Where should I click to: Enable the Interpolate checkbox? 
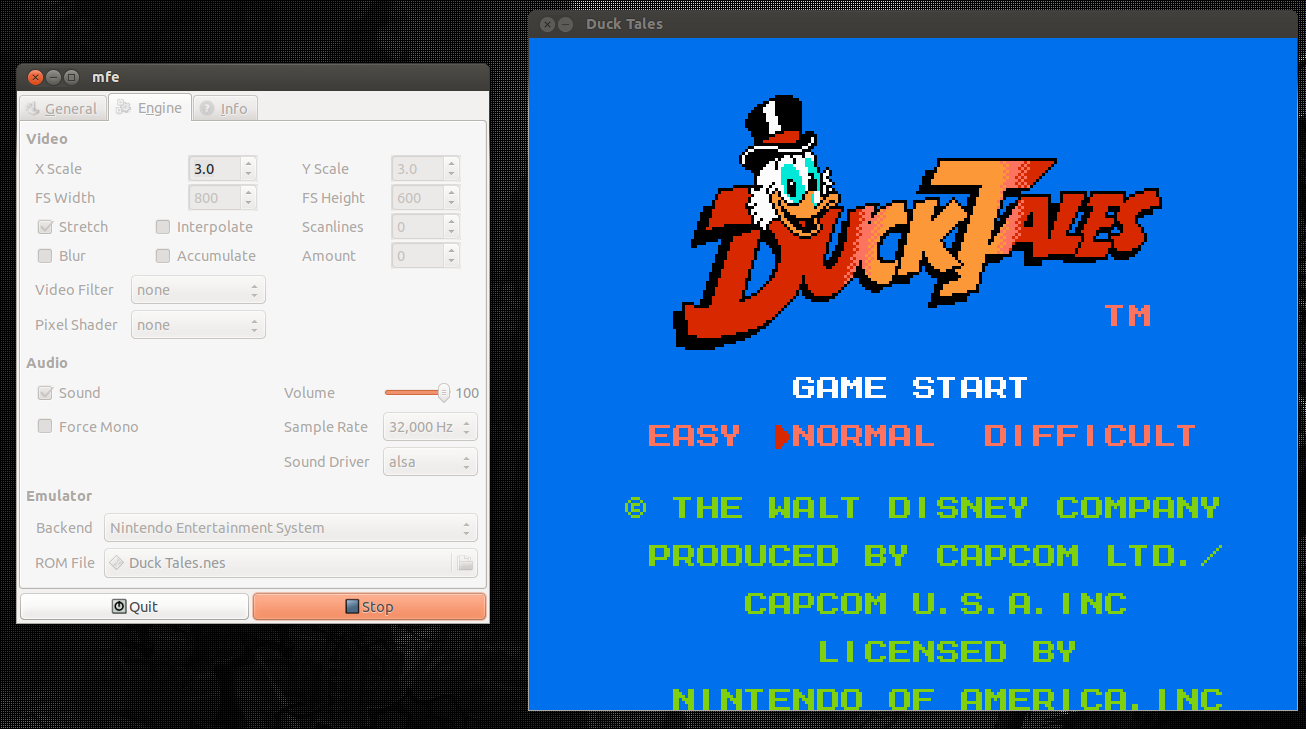(163, 227)
